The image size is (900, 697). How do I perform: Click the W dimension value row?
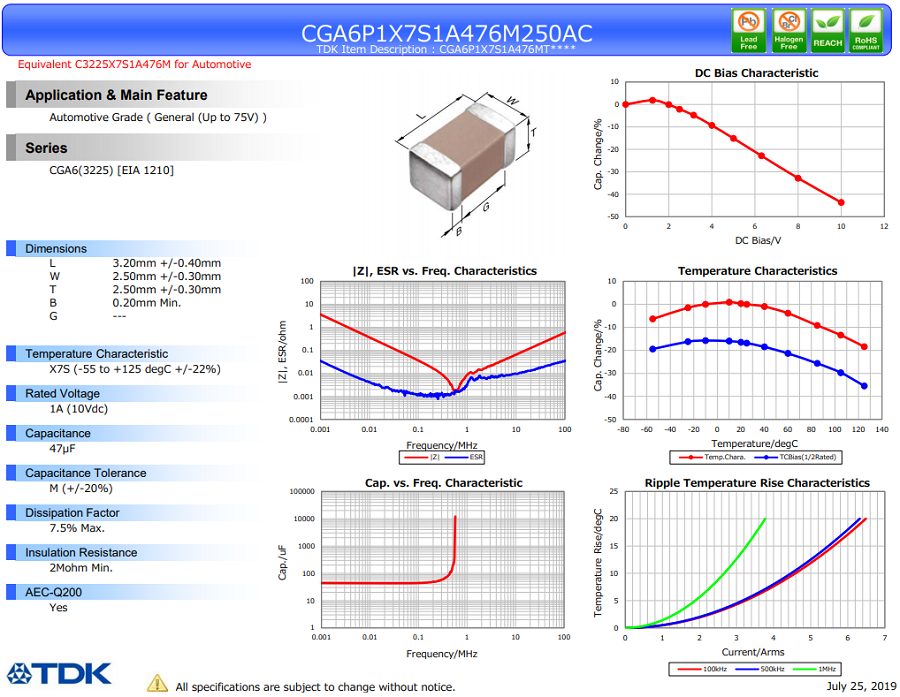[135, 276]
